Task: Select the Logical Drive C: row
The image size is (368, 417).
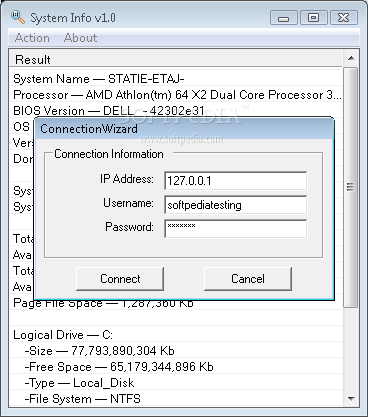Action: (x=176, y=335)
